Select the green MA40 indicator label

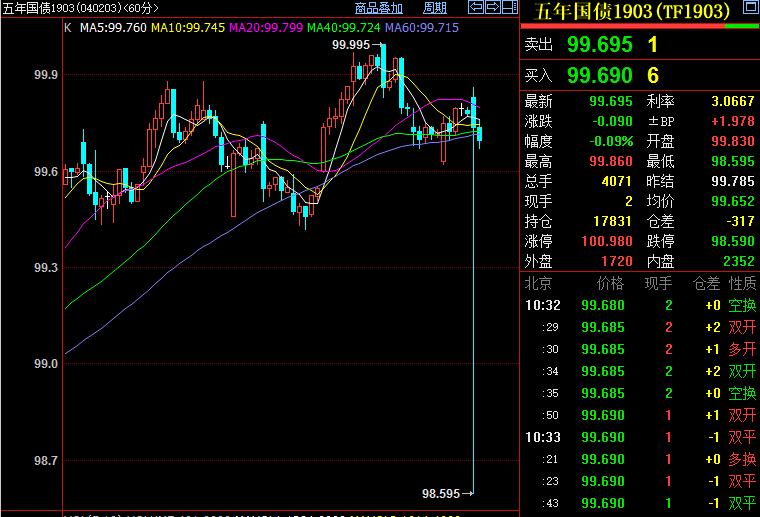coord(343,27)
